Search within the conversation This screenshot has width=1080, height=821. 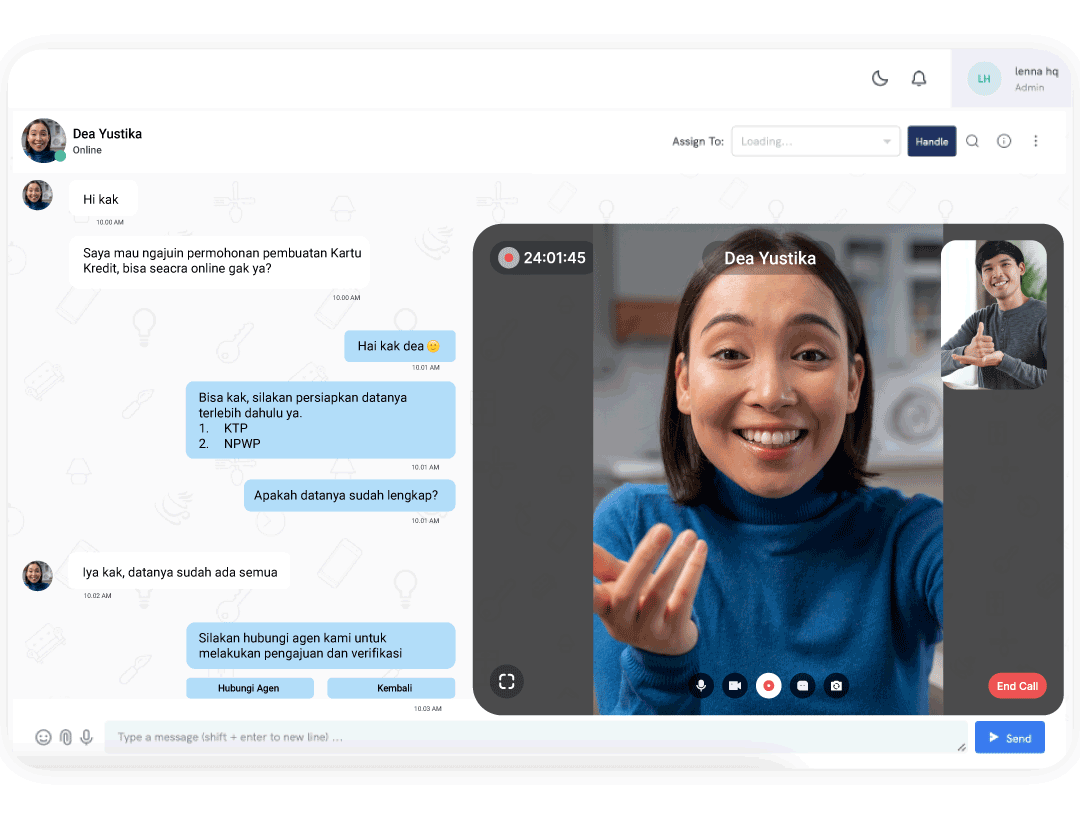pos(972,141)
